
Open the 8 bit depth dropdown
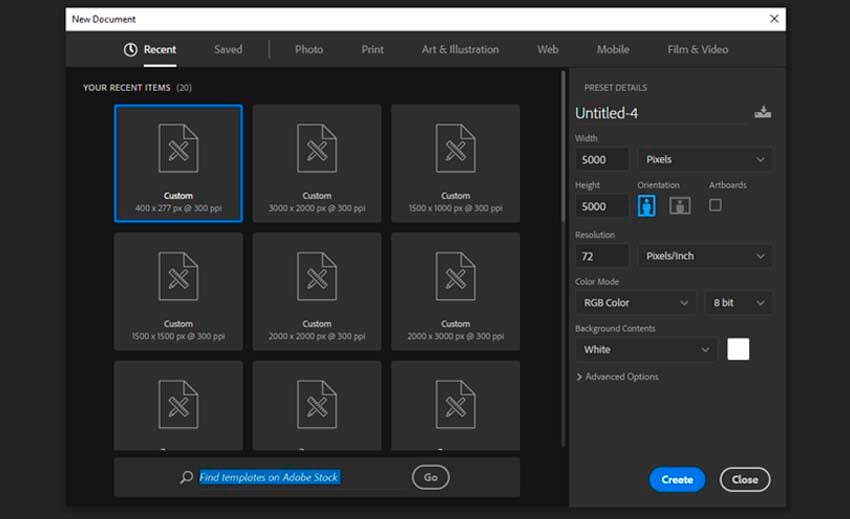click(739, 303)
